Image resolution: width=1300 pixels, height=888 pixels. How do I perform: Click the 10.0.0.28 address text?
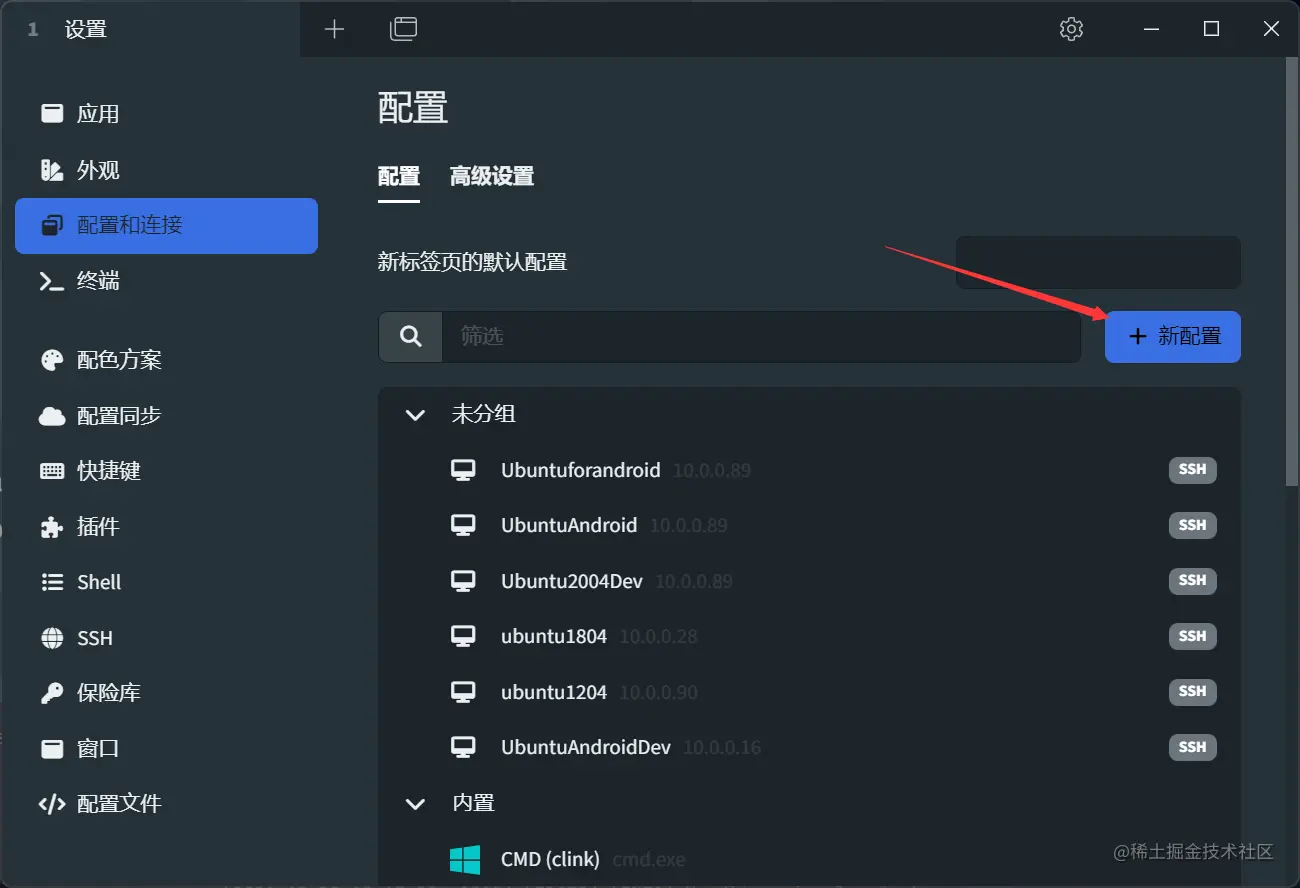coord(658,637)
